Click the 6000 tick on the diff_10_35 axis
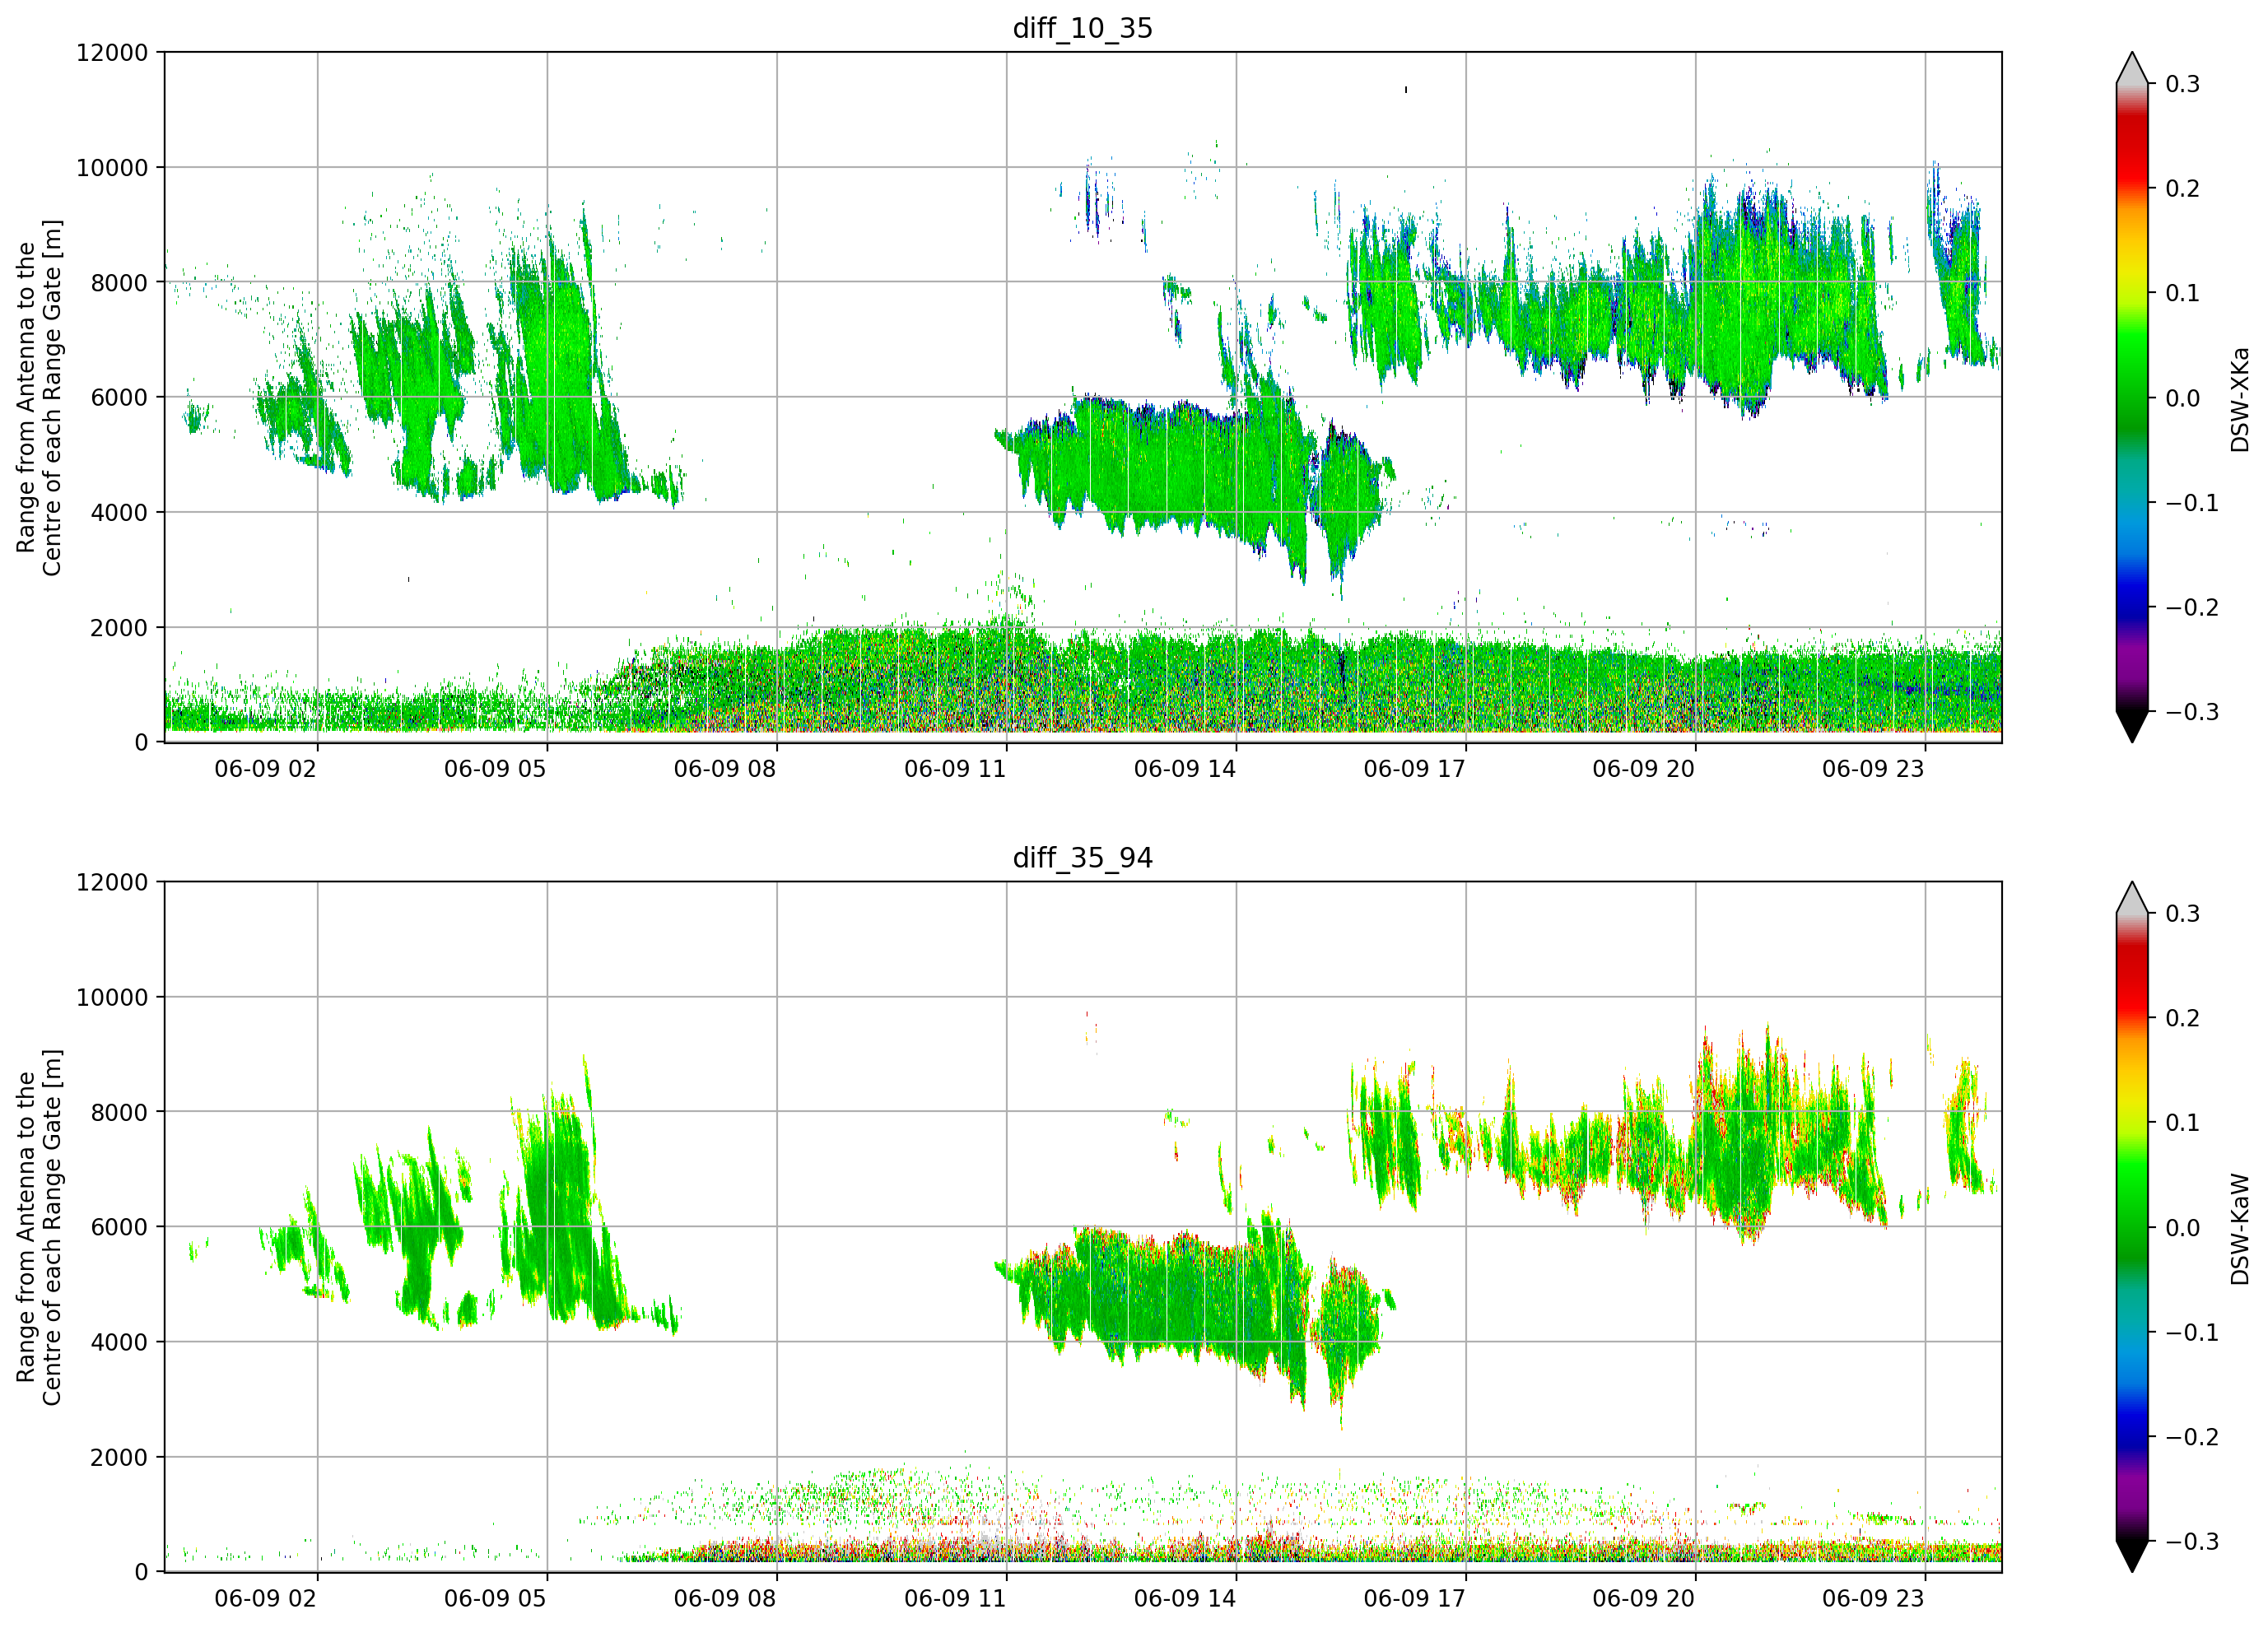The height and width of the screenshot is (1628, 2268). point(119,397)
